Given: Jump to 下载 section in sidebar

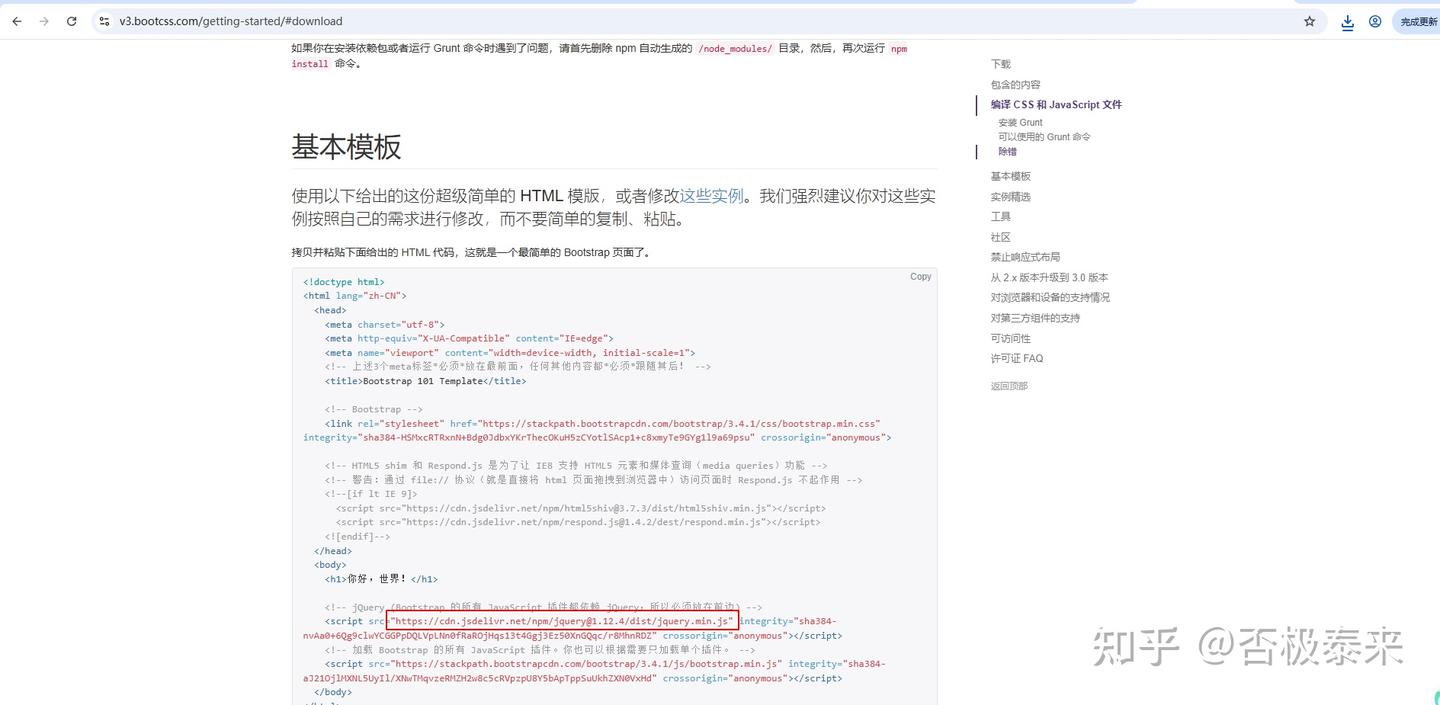Looking at the screenshot, I should pos(1000,64).
